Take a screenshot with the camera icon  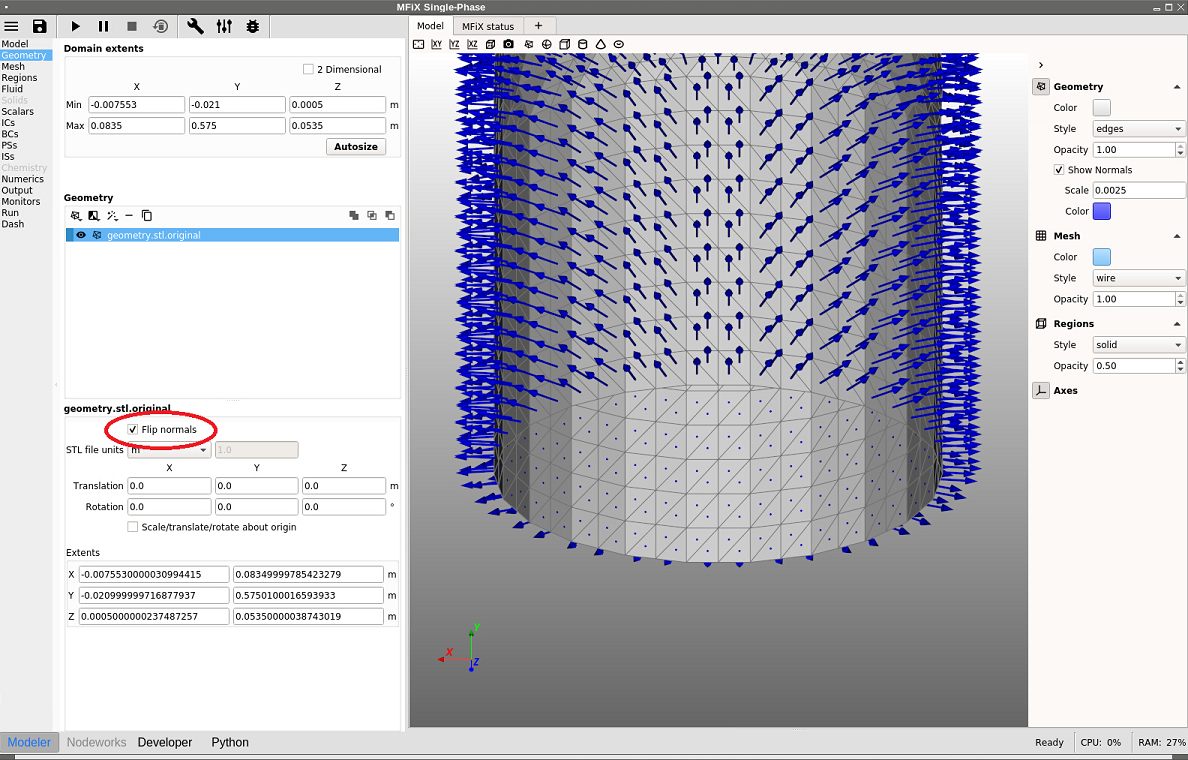point(508,44)
